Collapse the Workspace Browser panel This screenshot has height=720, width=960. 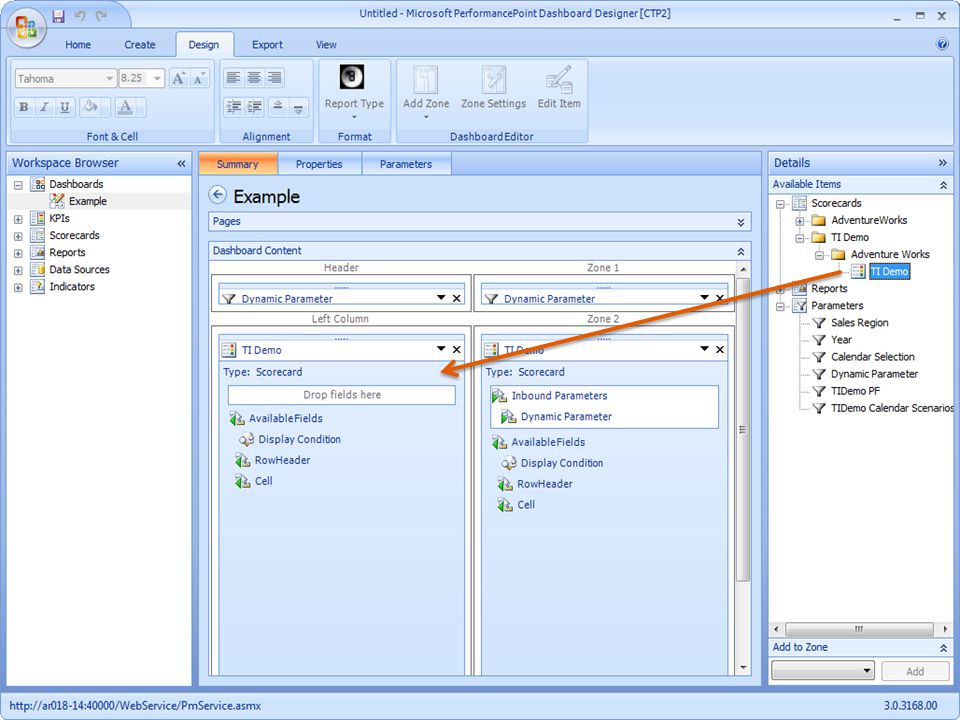[x=181, y=163]
